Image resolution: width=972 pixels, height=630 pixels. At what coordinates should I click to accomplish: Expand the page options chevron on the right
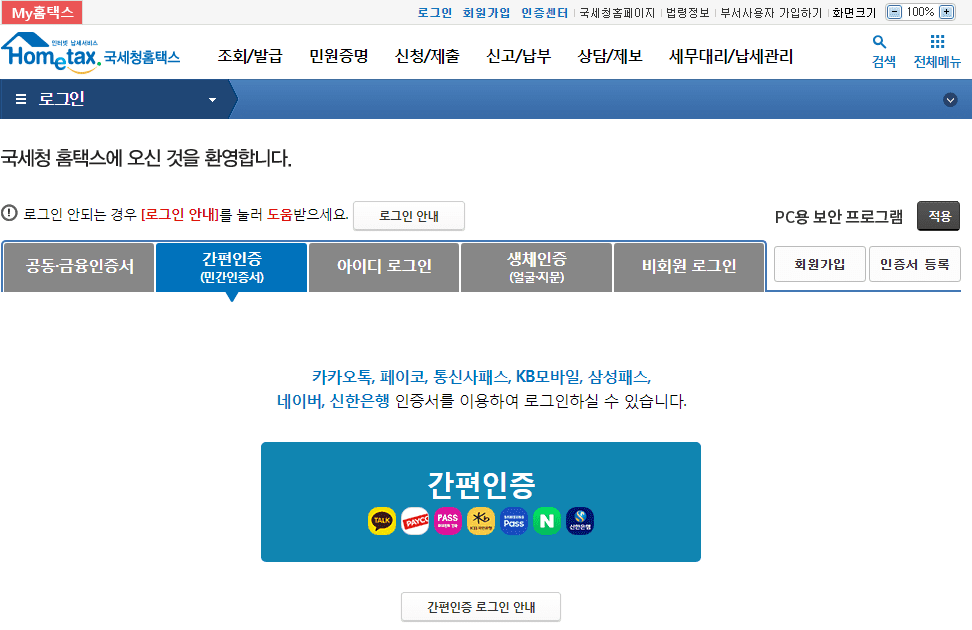pos(951,100)
